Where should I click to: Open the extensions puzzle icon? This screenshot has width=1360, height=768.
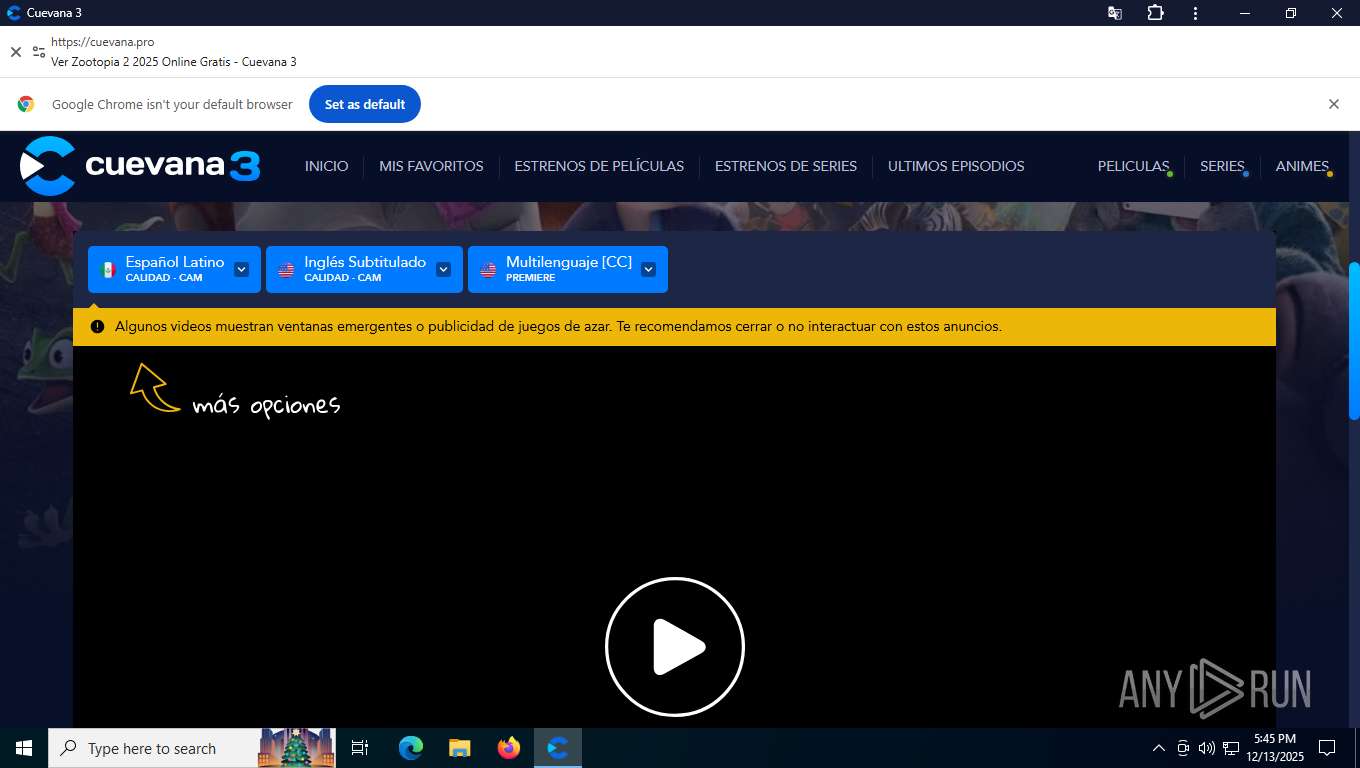(x=1155, y=13)
